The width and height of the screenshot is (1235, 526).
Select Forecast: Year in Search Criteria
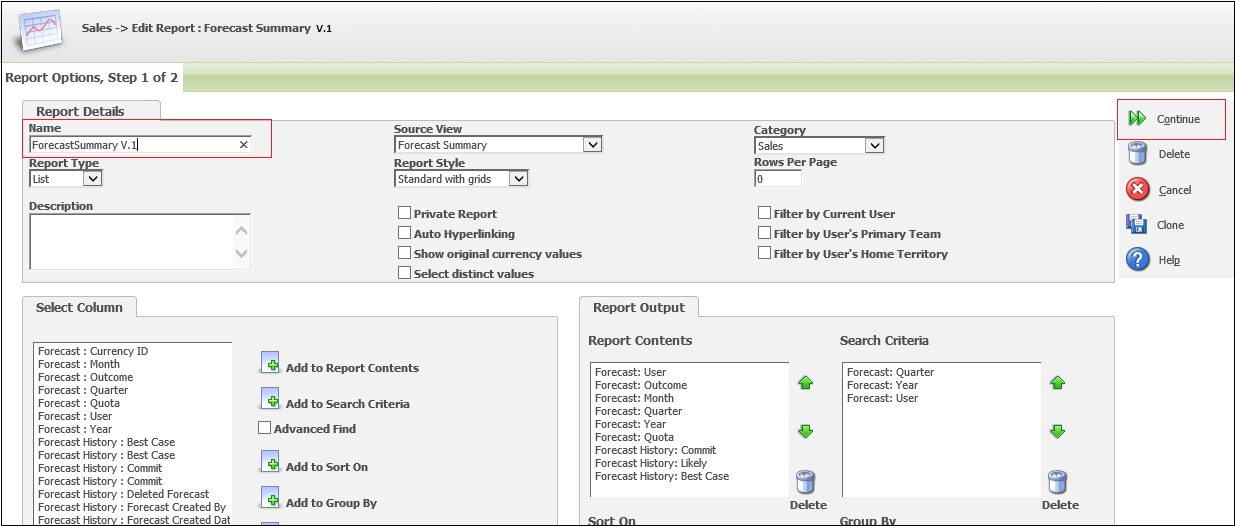point(882,385)
